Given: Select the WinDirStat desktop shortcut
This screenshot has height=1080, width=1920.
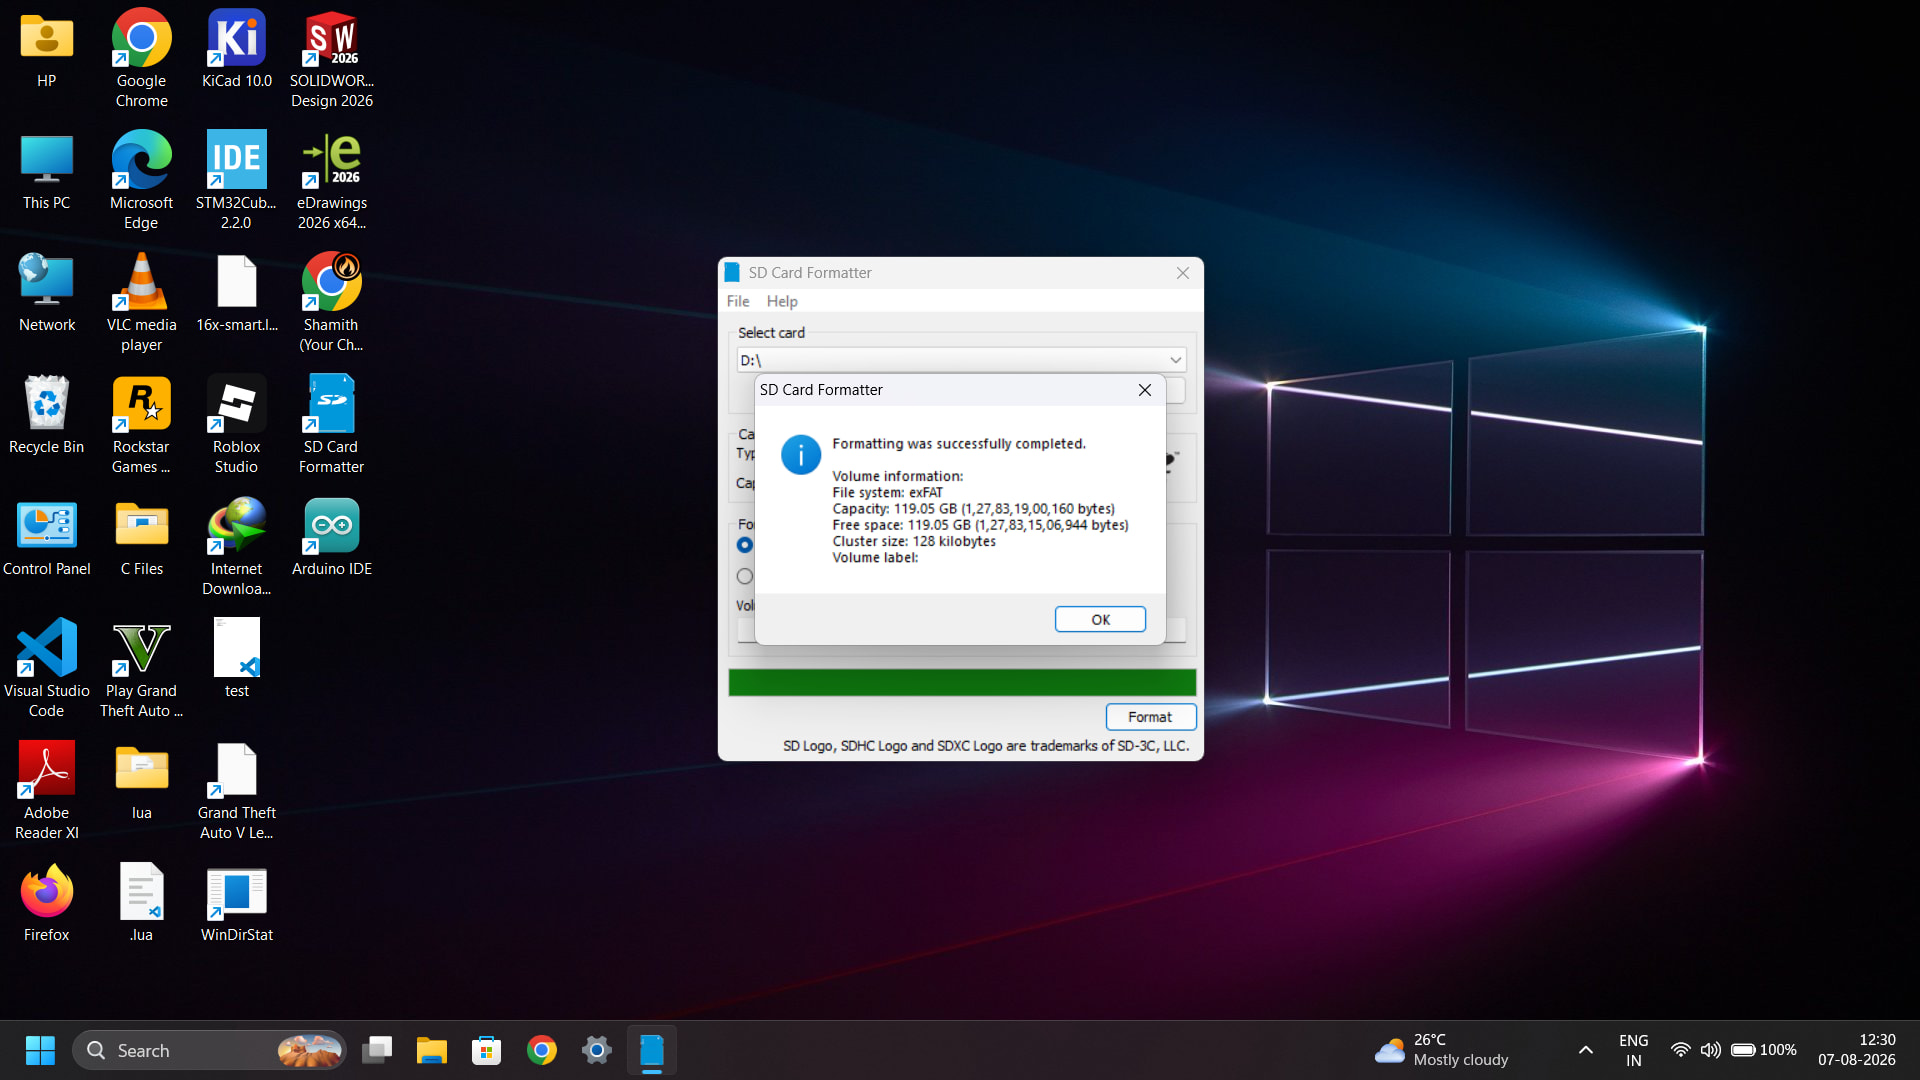Looking at the screenshot, I should coord(237,904).
